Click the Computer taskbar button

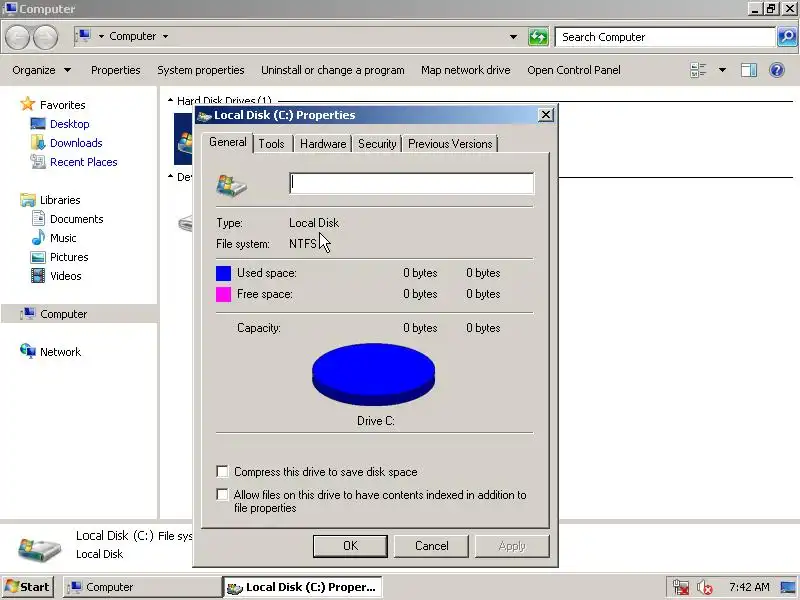[142, 587]
